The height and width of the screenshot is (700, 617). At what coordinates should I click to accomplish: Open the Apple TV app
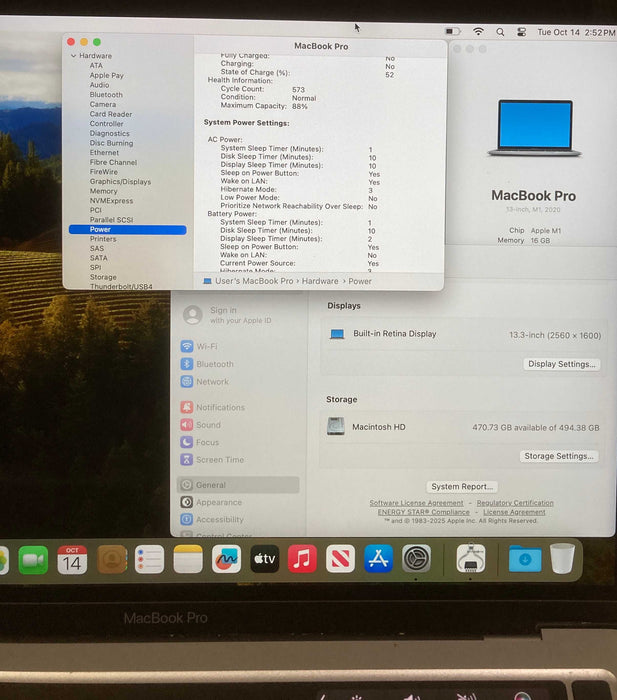click(x=265, y=558)
